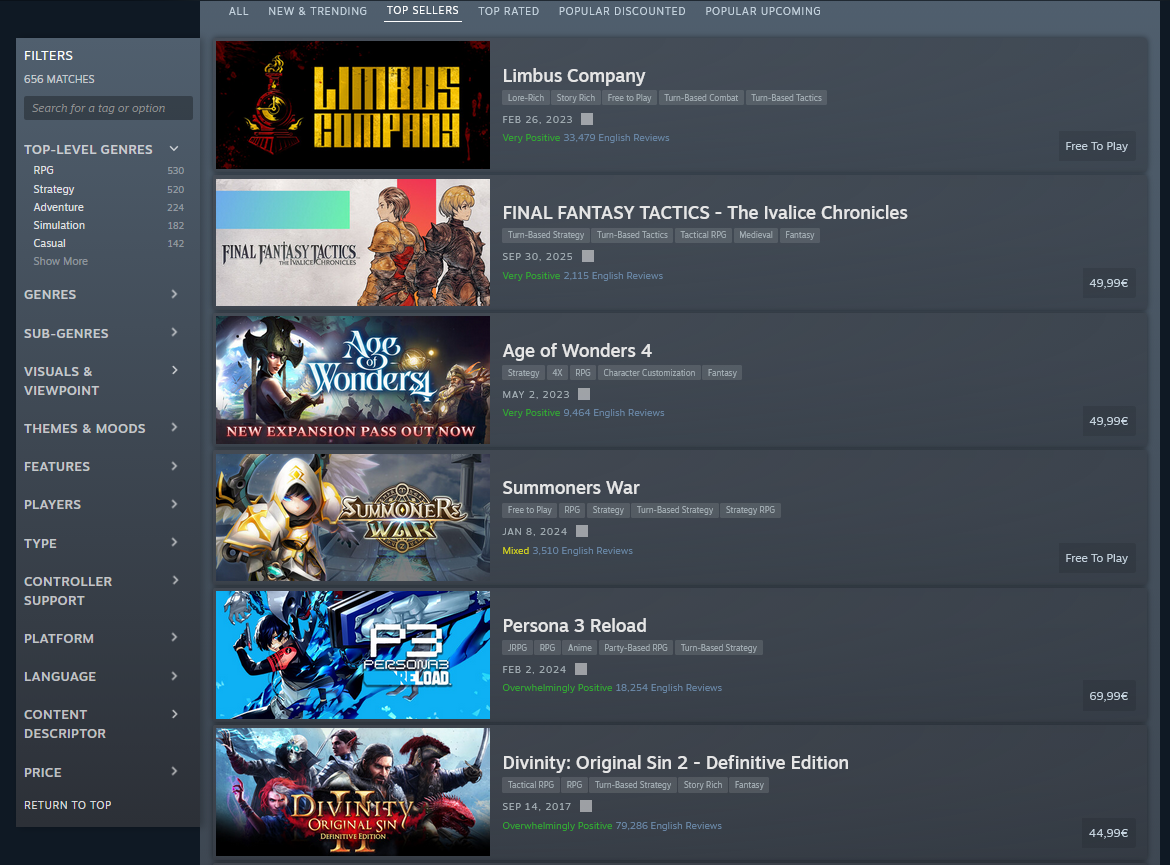Click the 44,99€ price for Divinity Original Sin 2
Screen dimensions: 1170x865
click(1108, 833)
